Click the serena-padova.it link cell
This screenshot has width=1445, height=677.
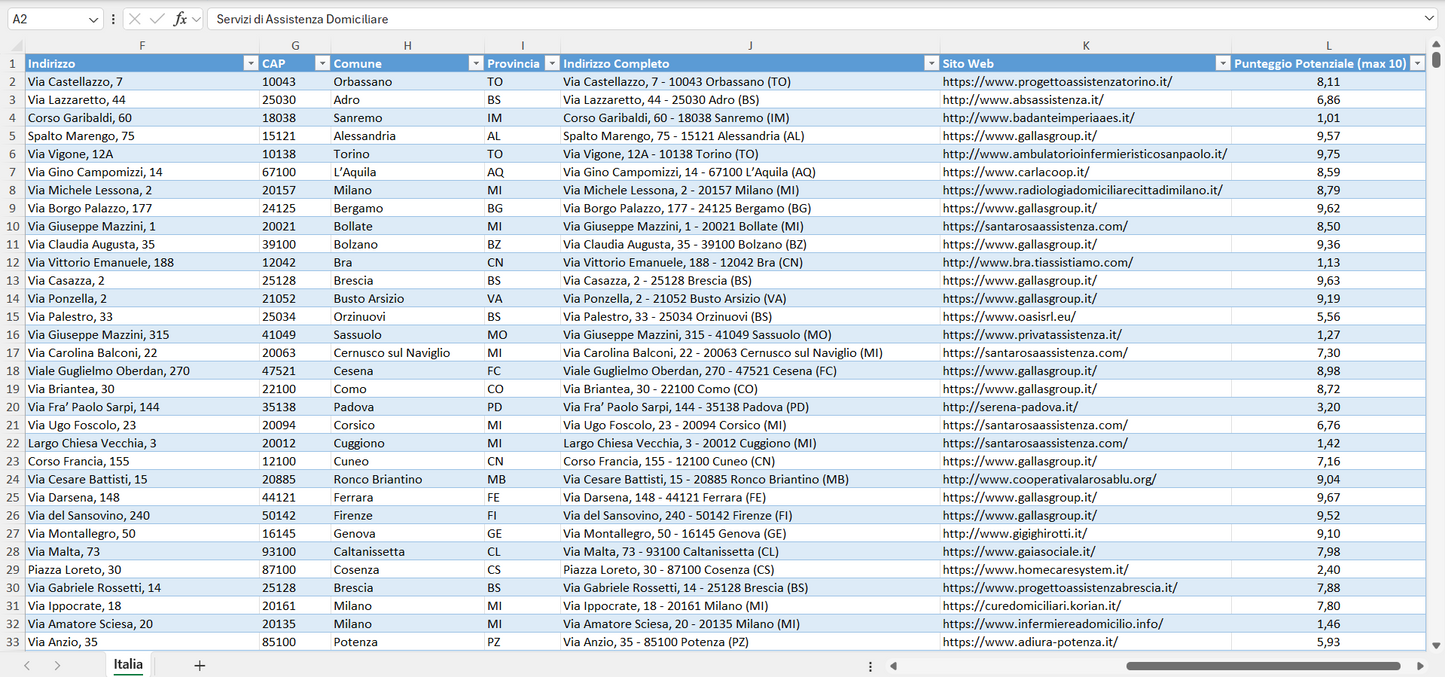pyautogui.click(x=1010, y=407)
